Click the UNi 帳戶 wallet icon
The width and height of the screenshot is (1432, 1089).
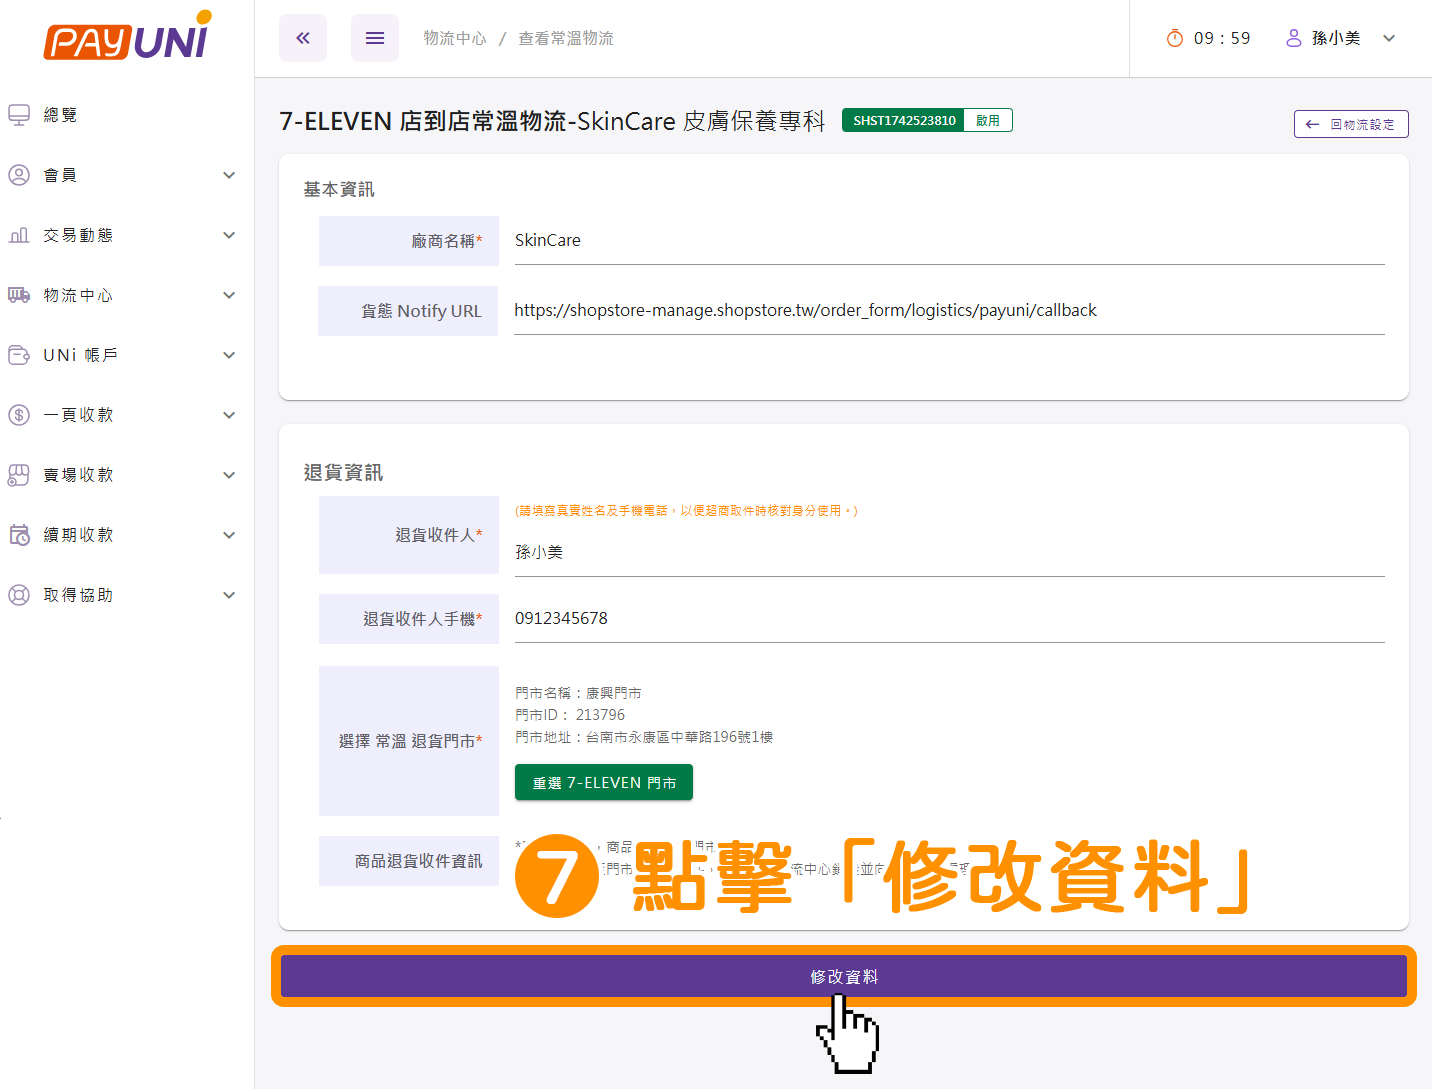point(19,355)
